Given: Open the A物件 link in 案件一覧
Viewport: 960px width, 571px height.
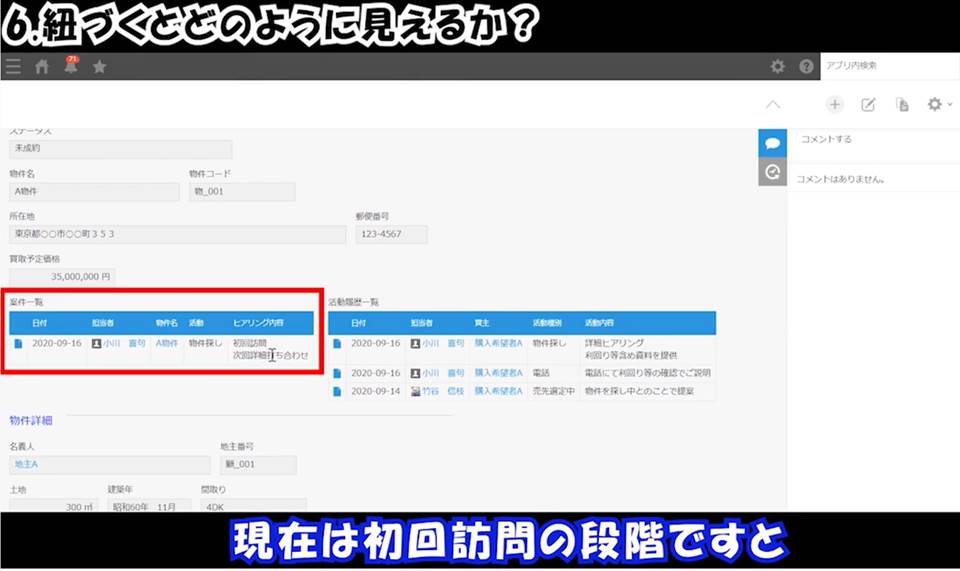Looking at the screenshot, I should (166, 343).
